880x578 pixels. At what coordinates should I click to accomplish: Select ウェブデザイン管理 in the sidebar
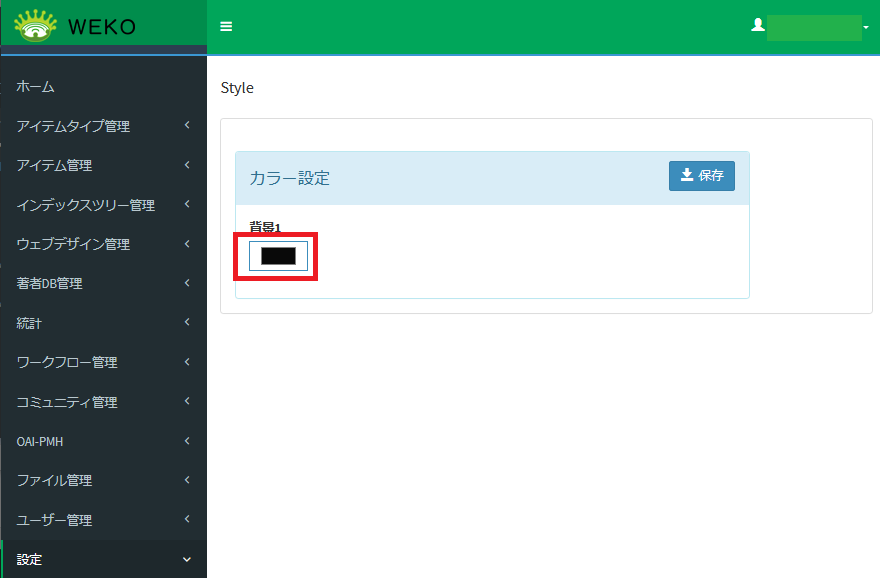[x=73, y=244]
